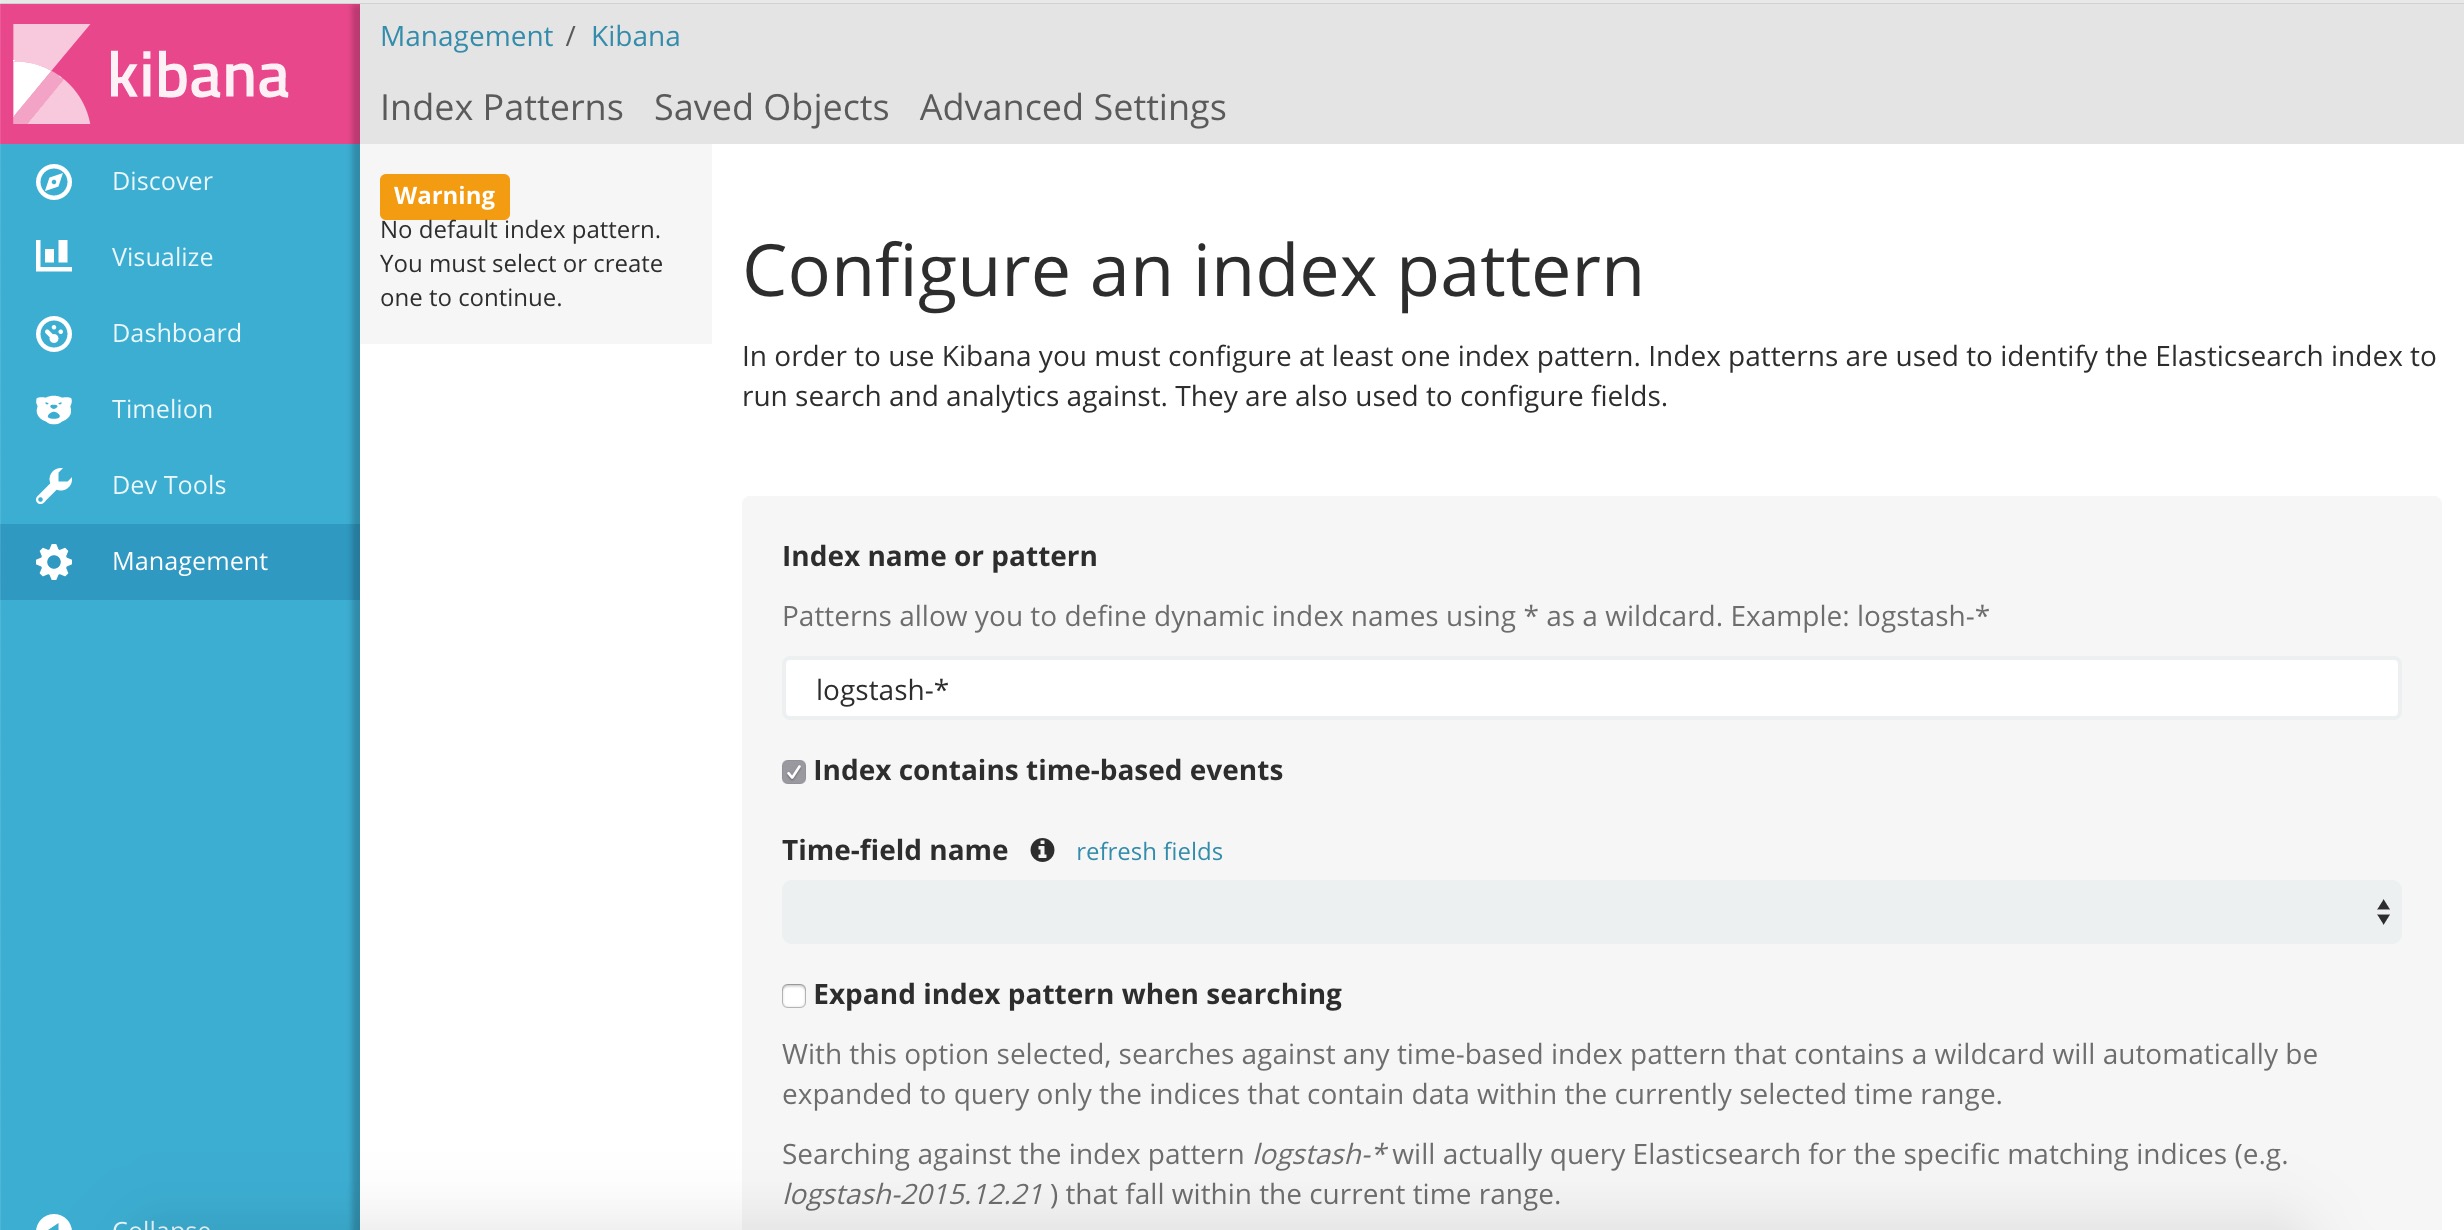Open Dev Tools via wrench icon
The height and width of the screenshot is (1230, 2464).
pos(54,485)
